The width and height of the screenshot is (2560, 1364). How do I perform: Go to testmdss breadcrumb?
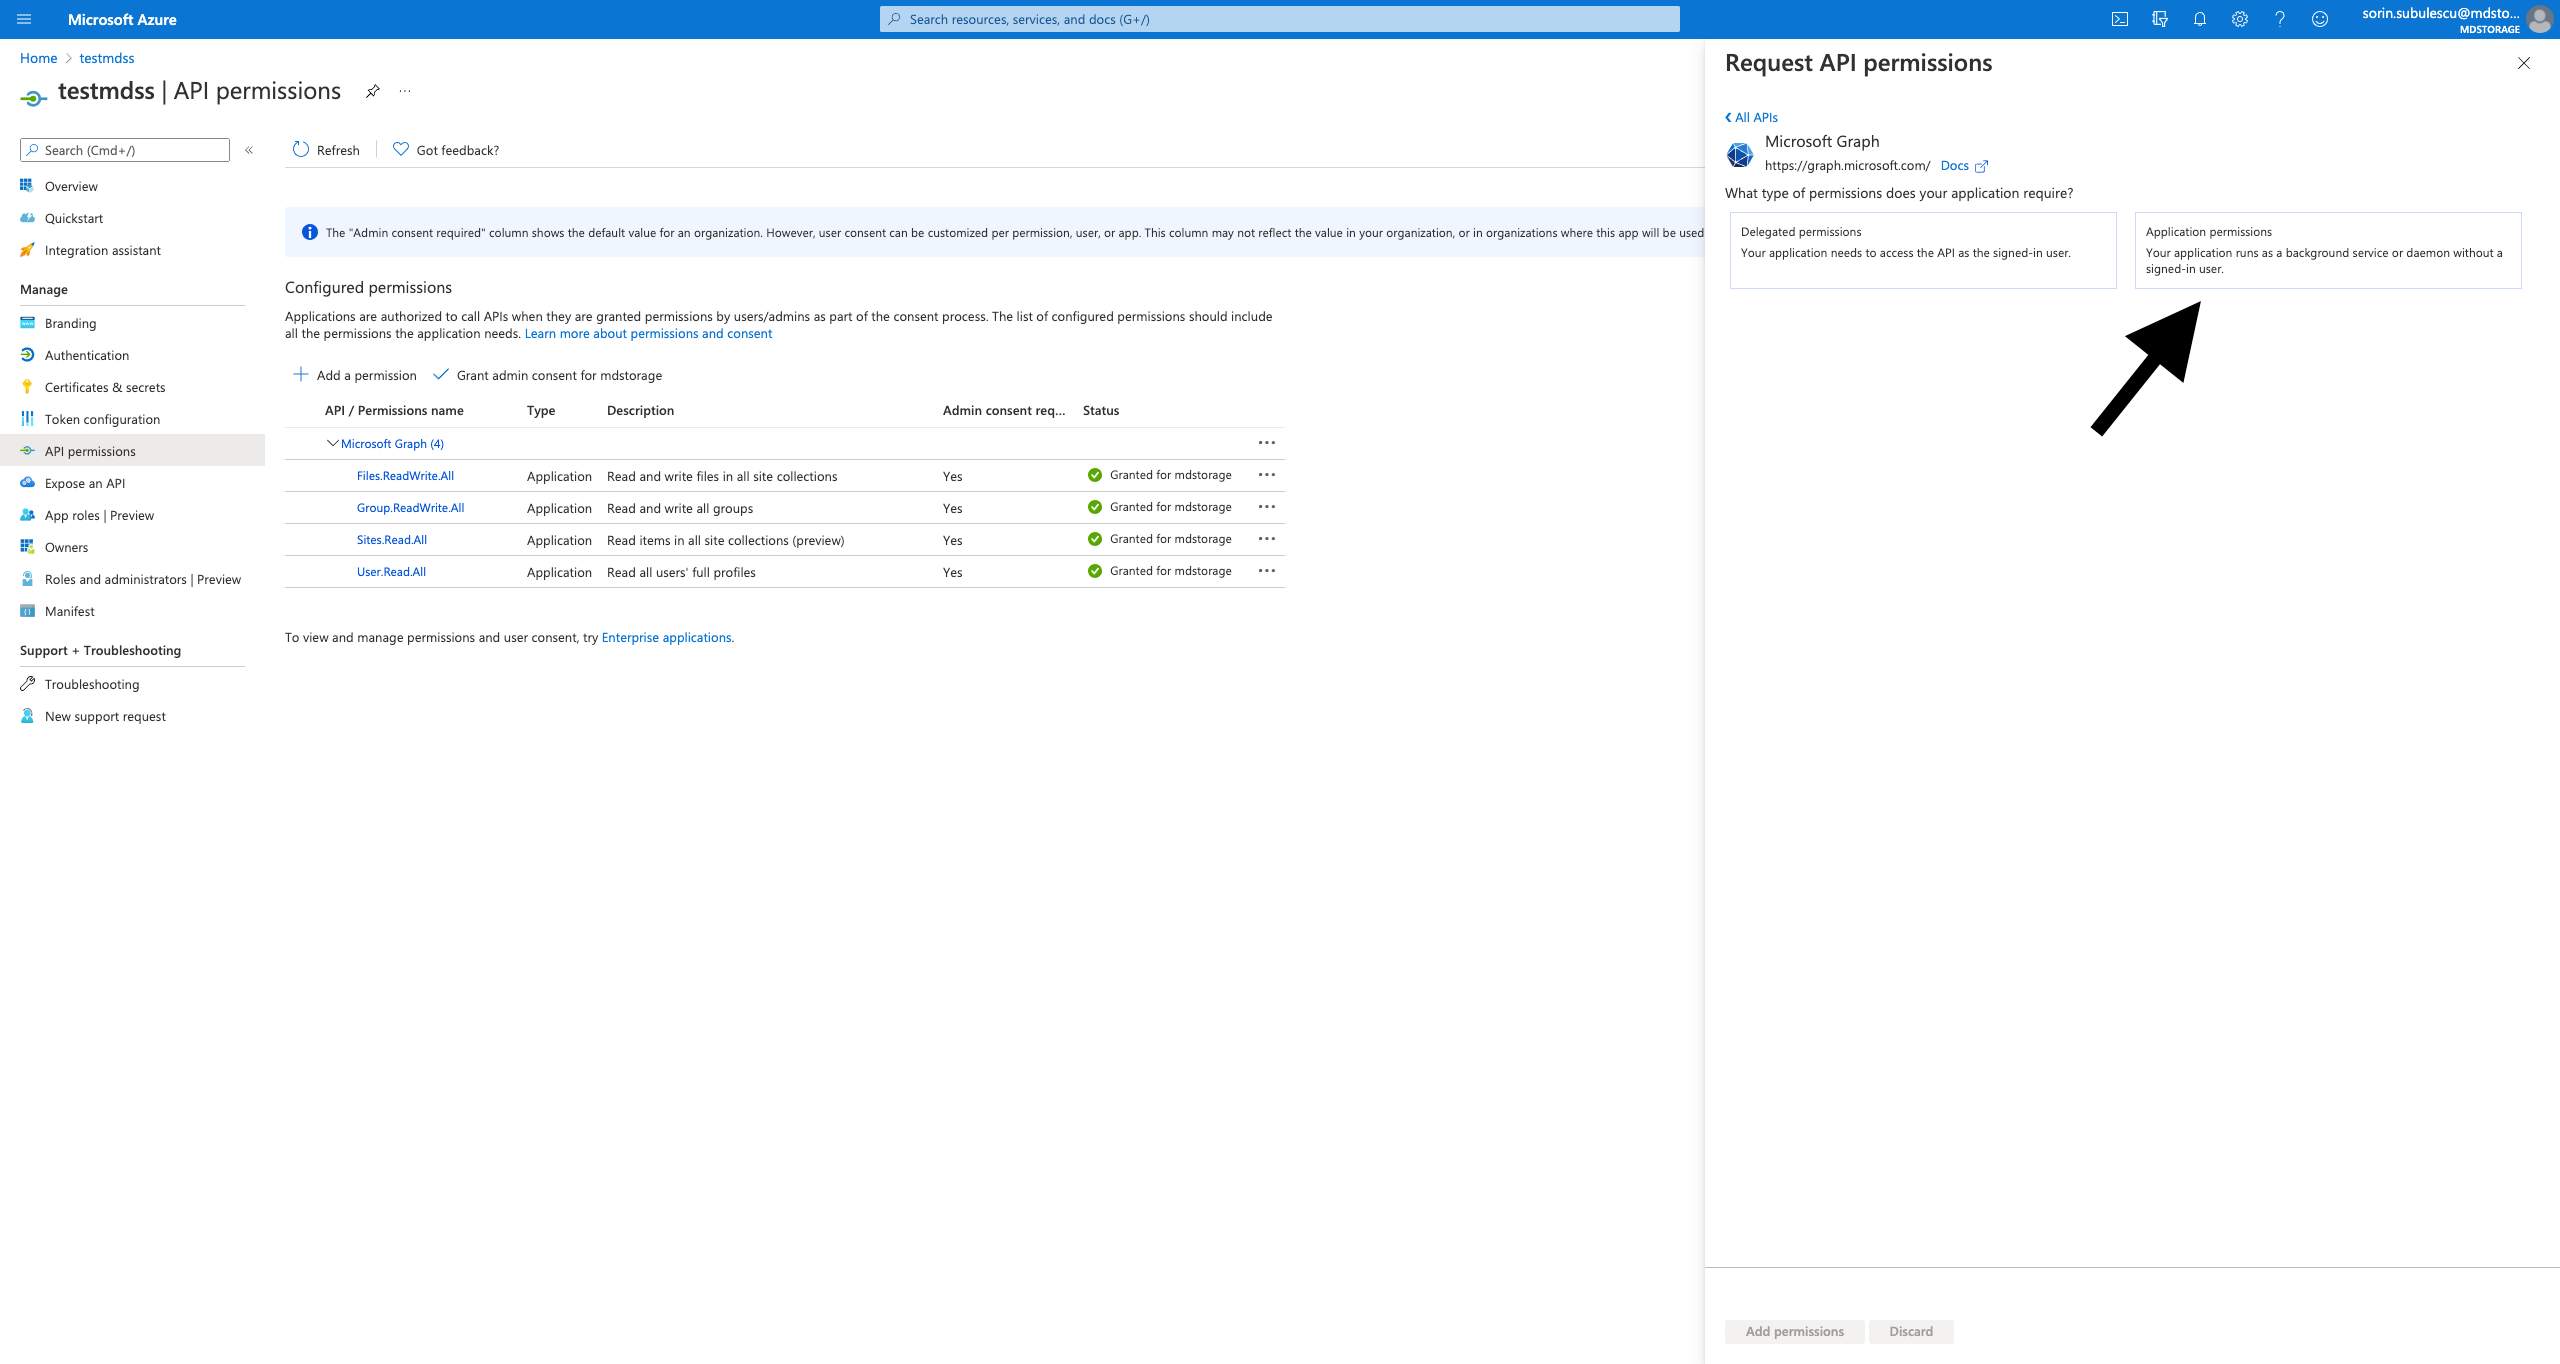point(107,58)
